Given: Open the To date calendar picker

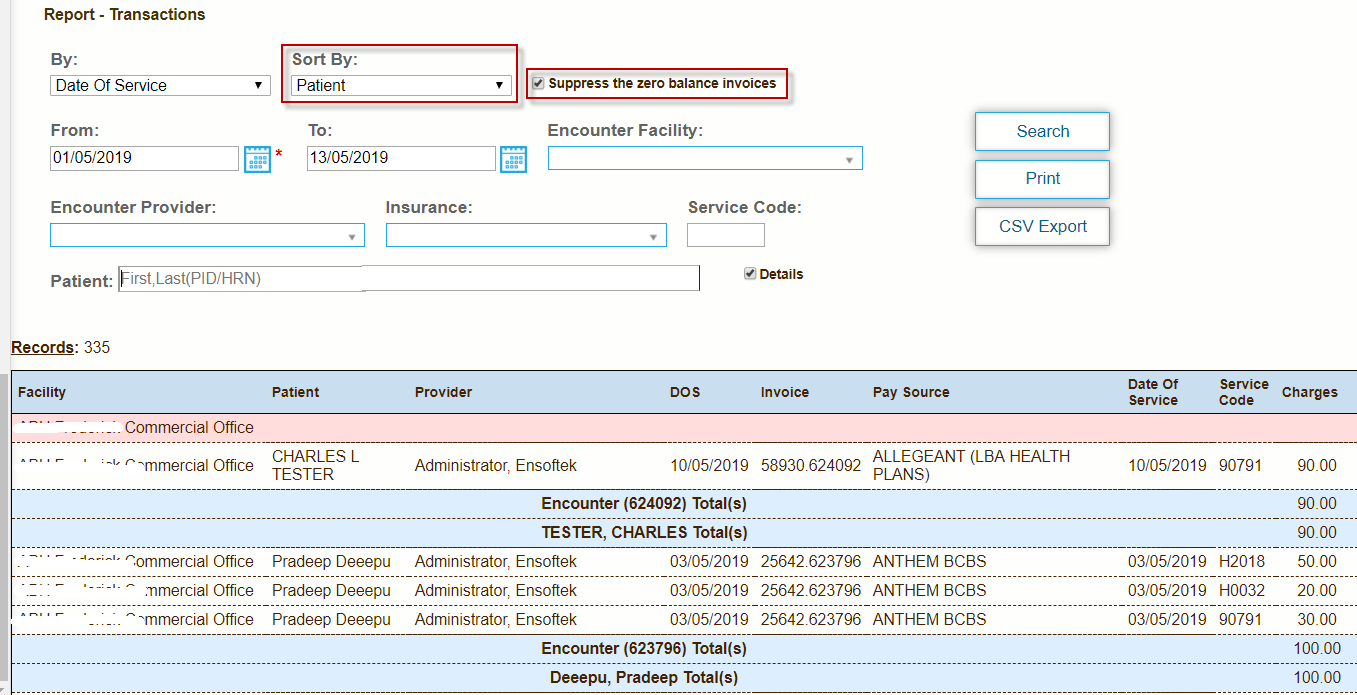Looking at the screenshot, I should (x=513, y=159).
